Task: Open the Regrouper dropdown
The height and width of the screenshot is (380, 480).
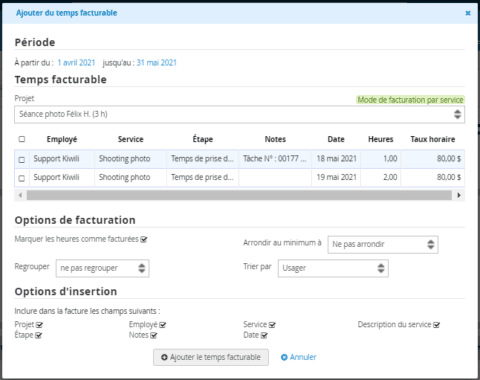Action: 102,268
